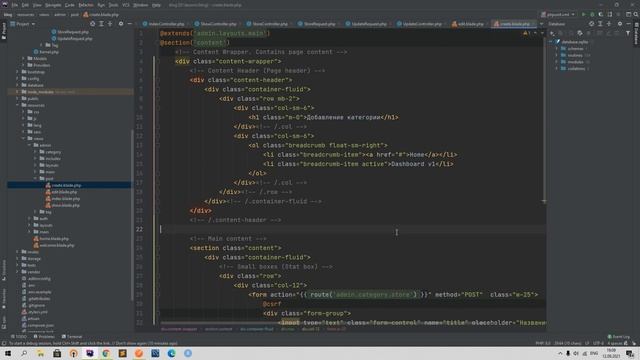Hide the Project panel with minus icon
Screen dimensions: 640x360
point(129,24)
